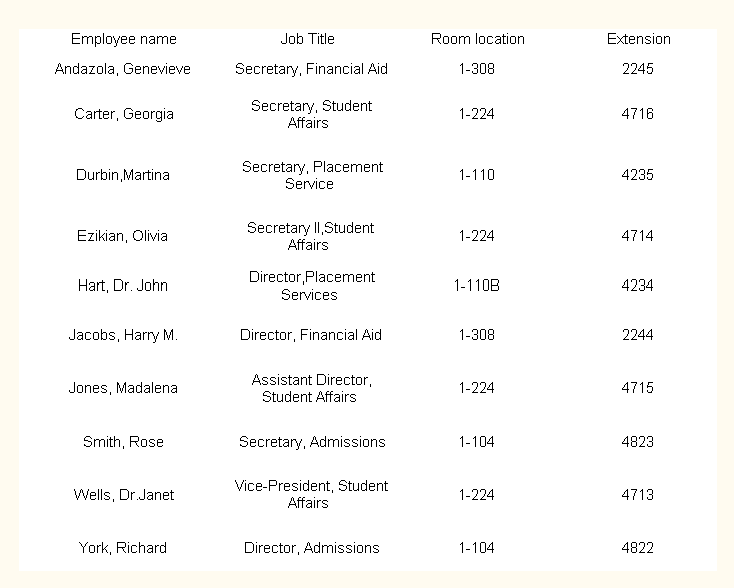Select the Carter, Georgia name cell
This screenshot has width=734, height=588.
pyautogui.click(x=123, y=114)
